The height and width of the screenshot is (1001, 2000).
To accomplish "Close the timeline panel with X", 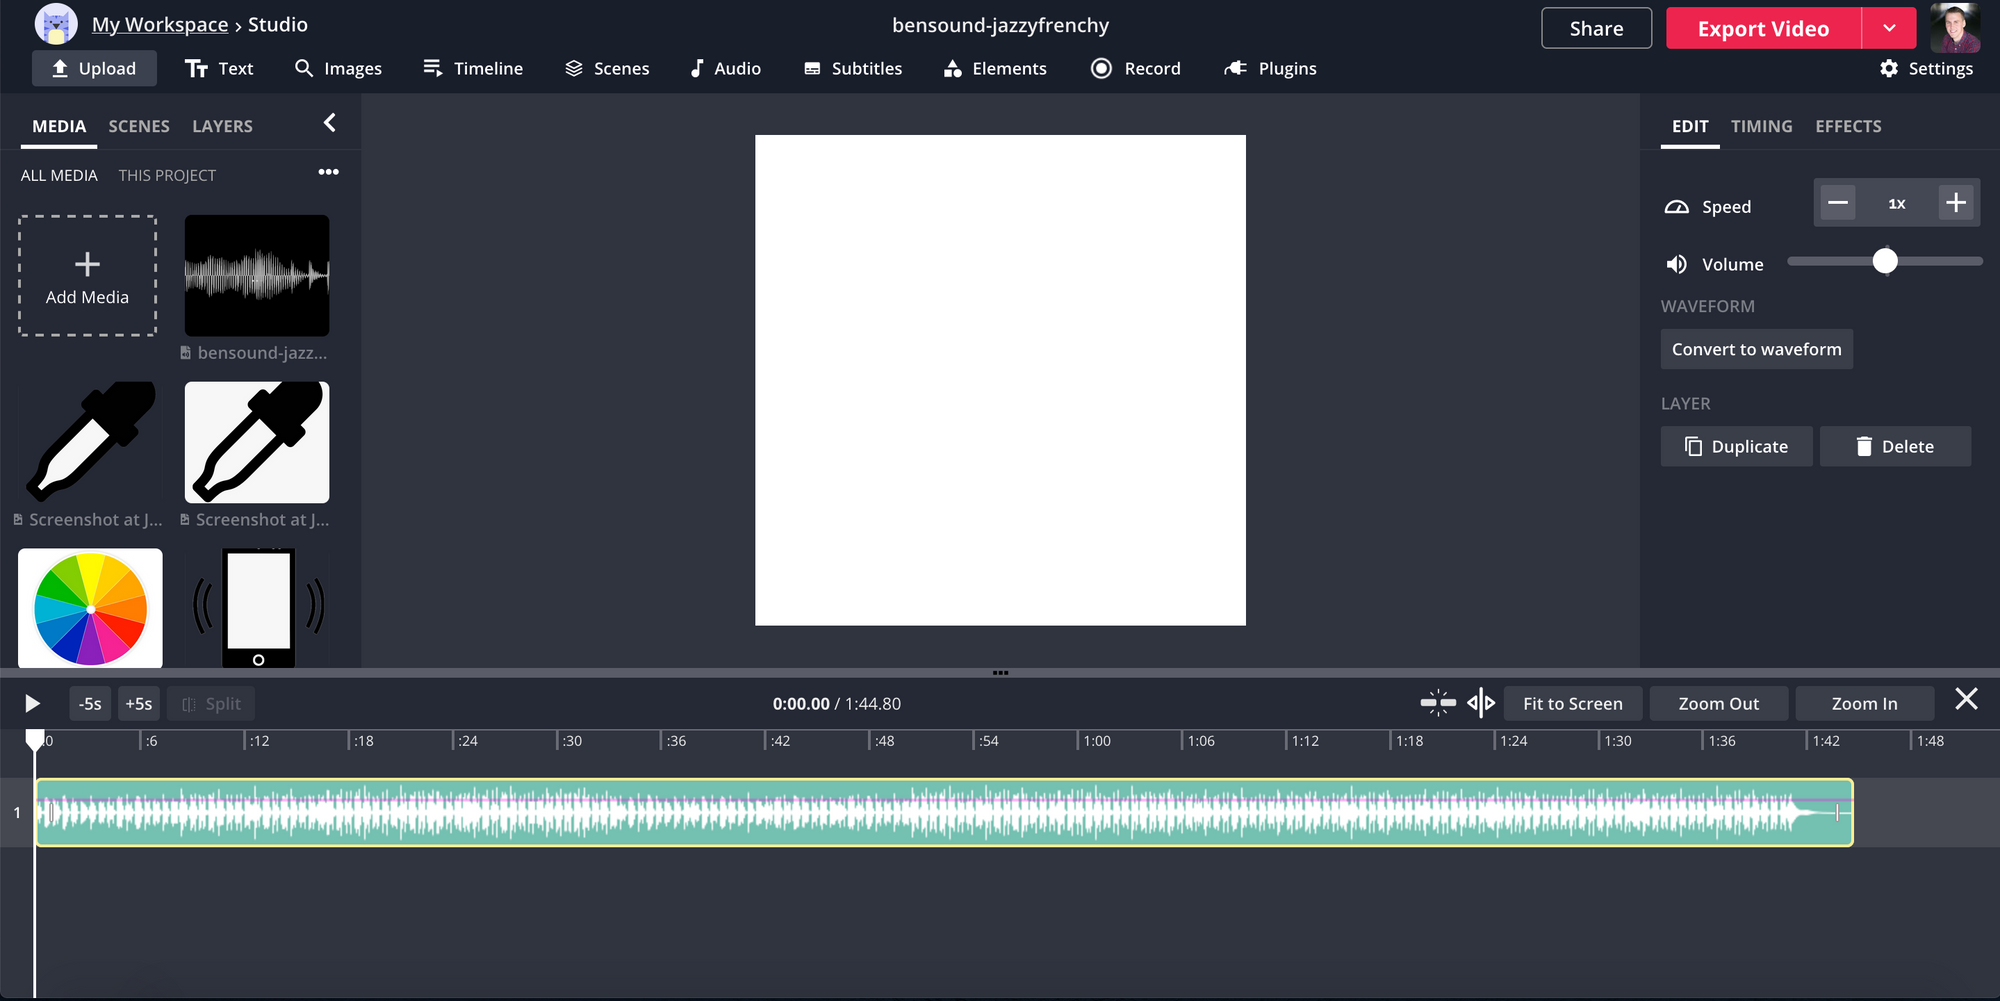I will tap(1966, 700).
